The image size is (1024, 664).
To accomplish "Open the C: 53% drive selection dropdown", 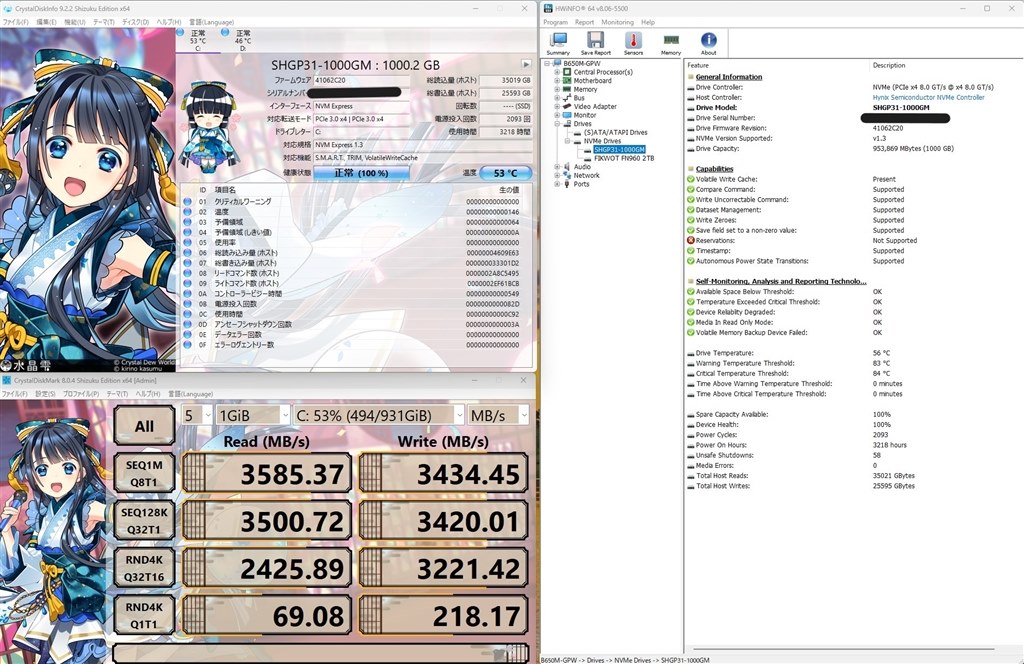I will tap(379, 415).
